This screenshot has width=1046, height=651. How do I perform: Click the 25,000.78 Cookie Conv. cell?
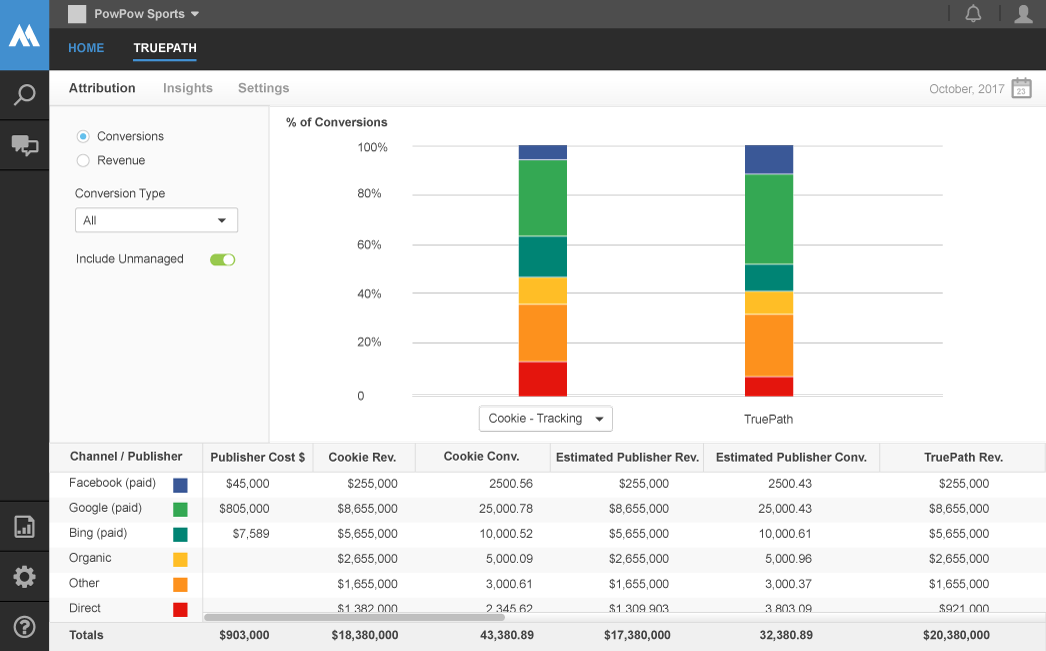point(506,509)
